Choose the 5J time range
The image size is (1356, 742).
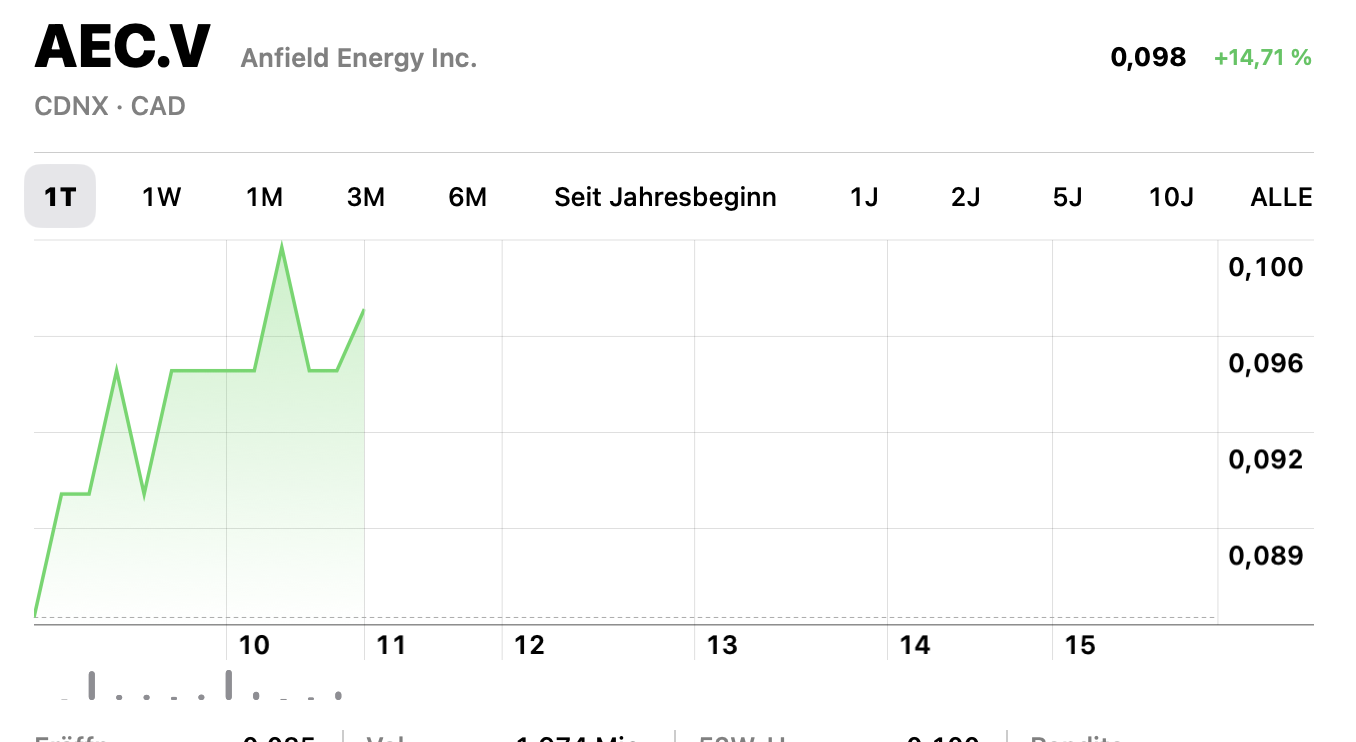tap(1067, 197)
